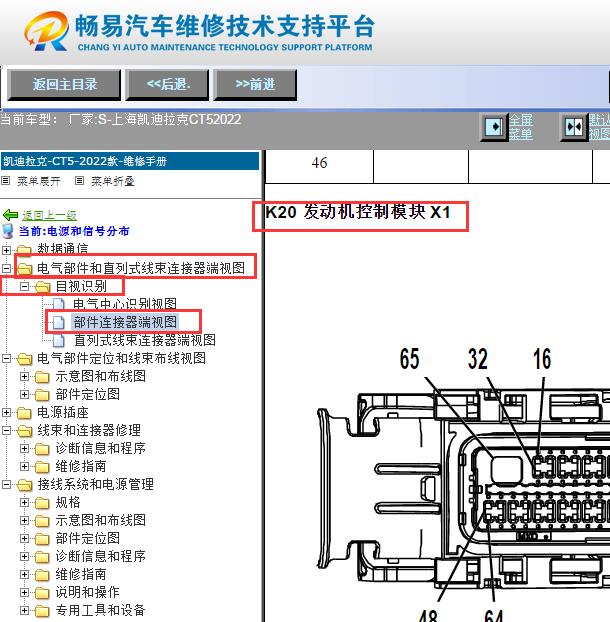610x622 pixels.
Task: Select the 数据通信 tree item
Action: coord(63,249)
